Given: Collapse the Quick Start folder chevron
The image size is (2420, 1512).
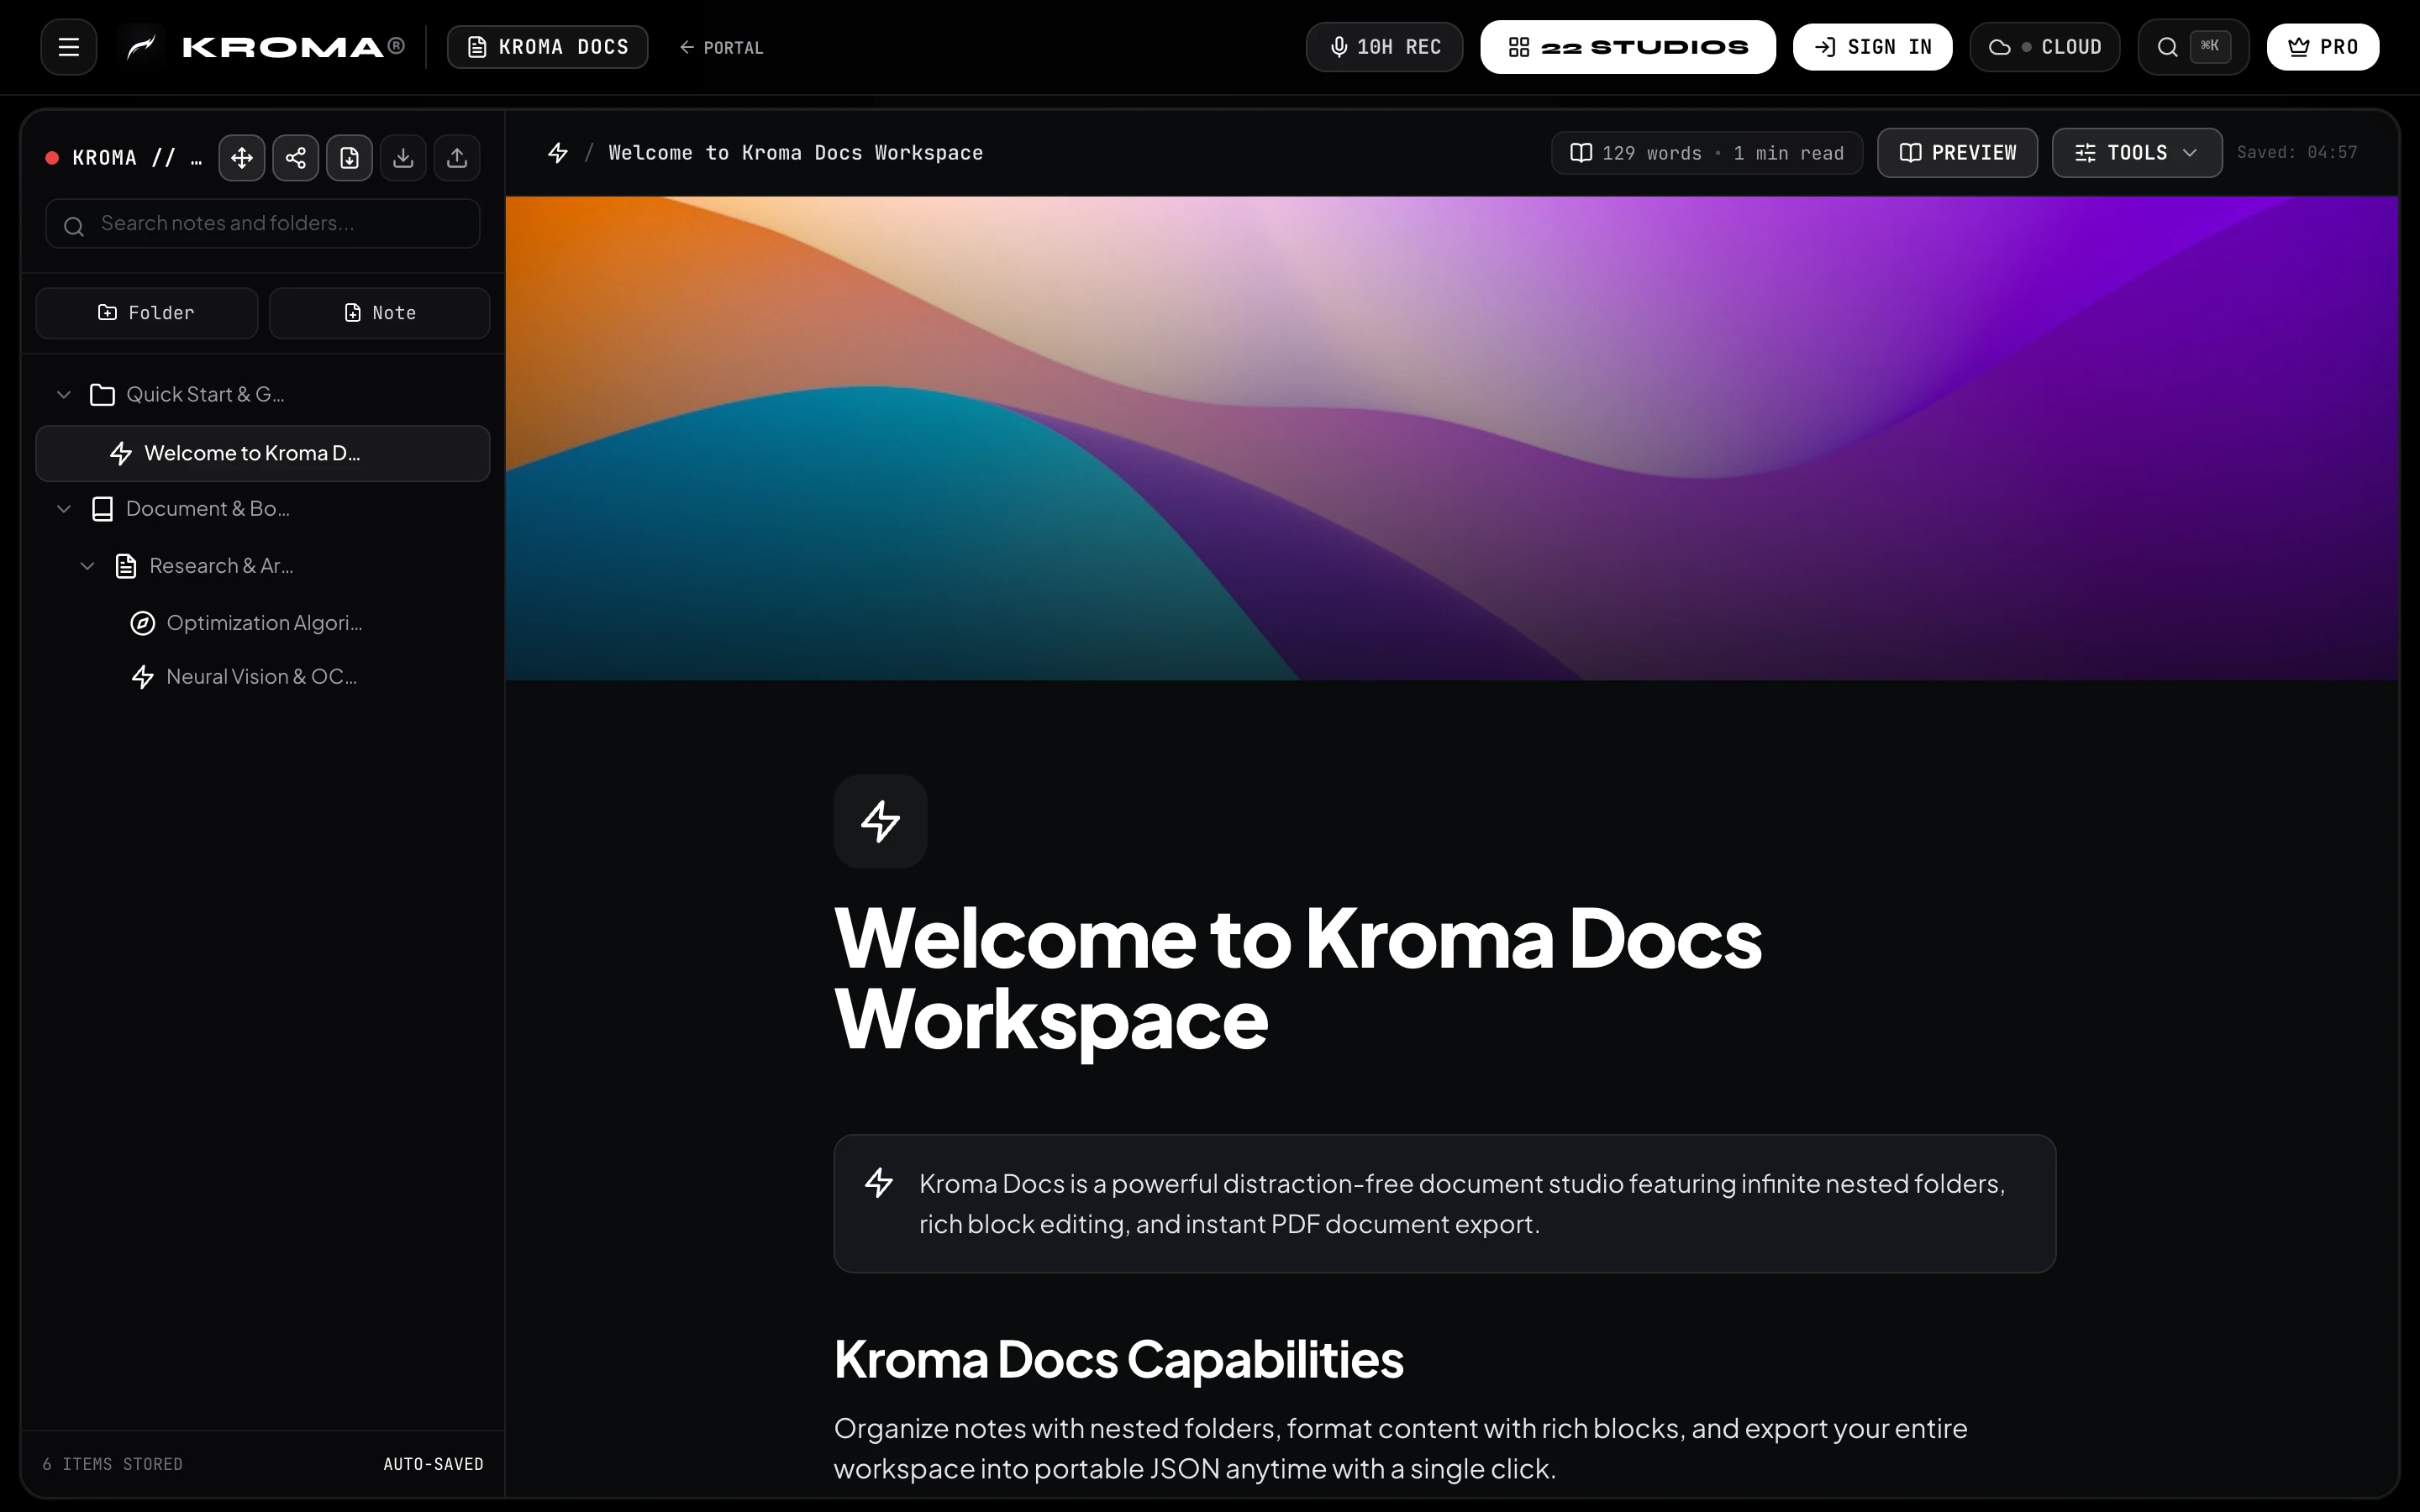Looking at the screenshot, I should click(x=64, y=394).
